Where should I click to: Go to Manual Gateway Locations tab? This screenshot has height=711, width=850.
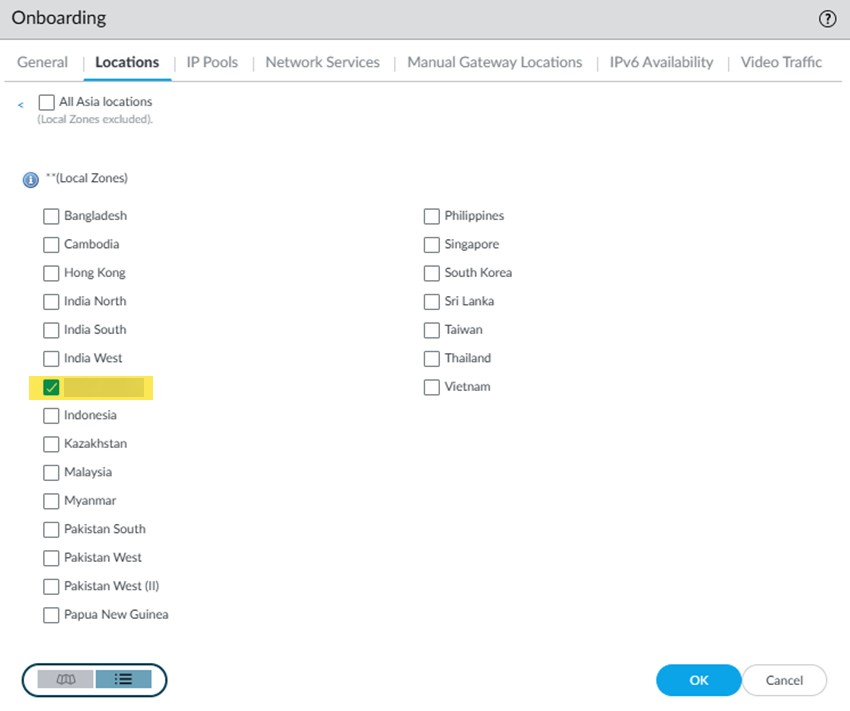(x=494, y=62)
